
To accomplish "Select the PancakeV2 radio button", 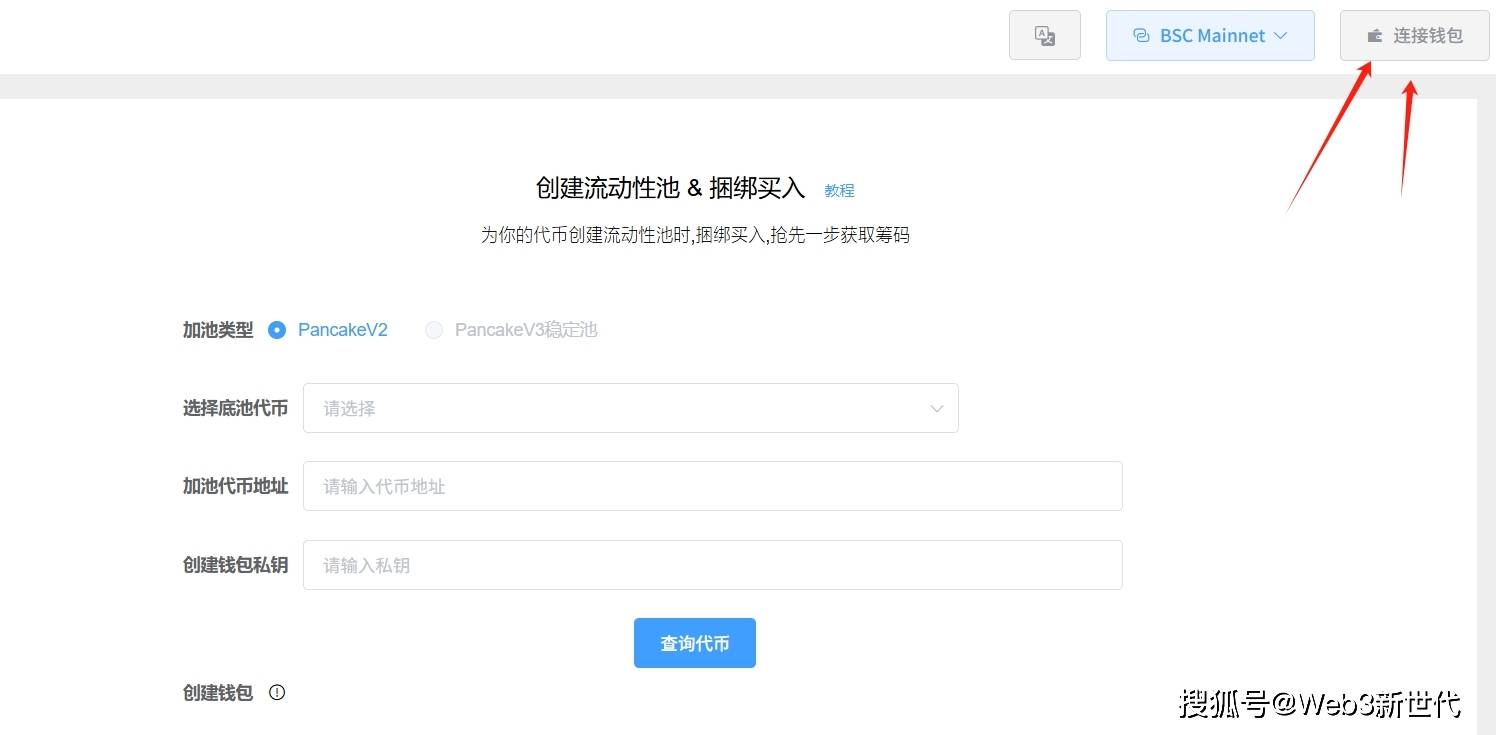I will 277,330.
